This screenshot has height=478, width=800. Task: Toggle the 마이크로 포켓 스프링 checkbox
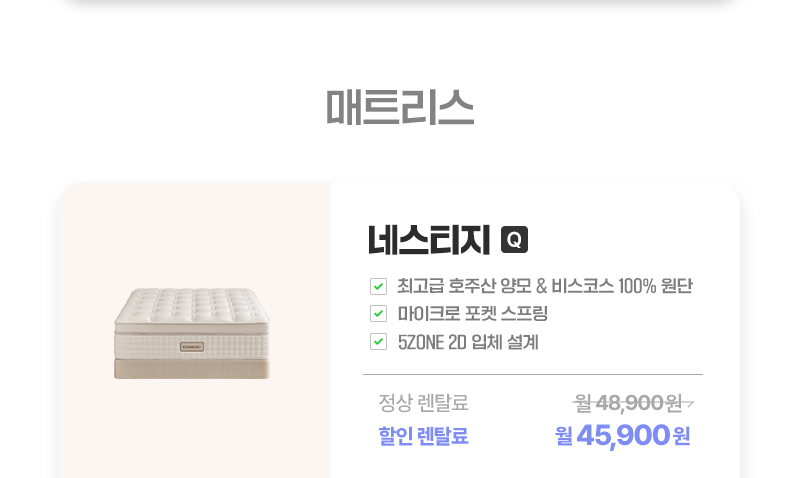tap(378, 314)
